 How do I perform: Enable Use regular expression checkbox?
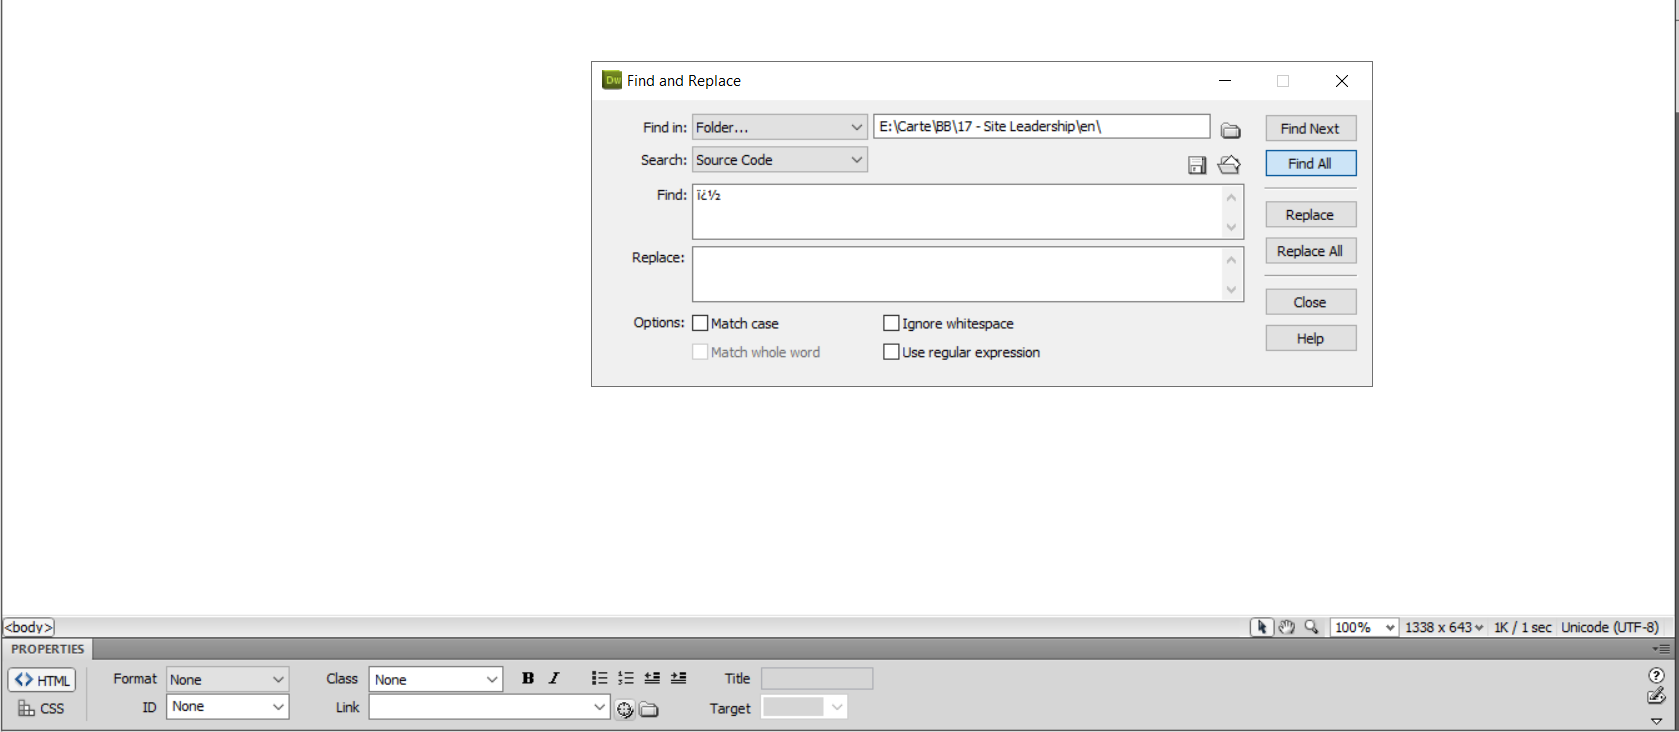tap(891, 352)
